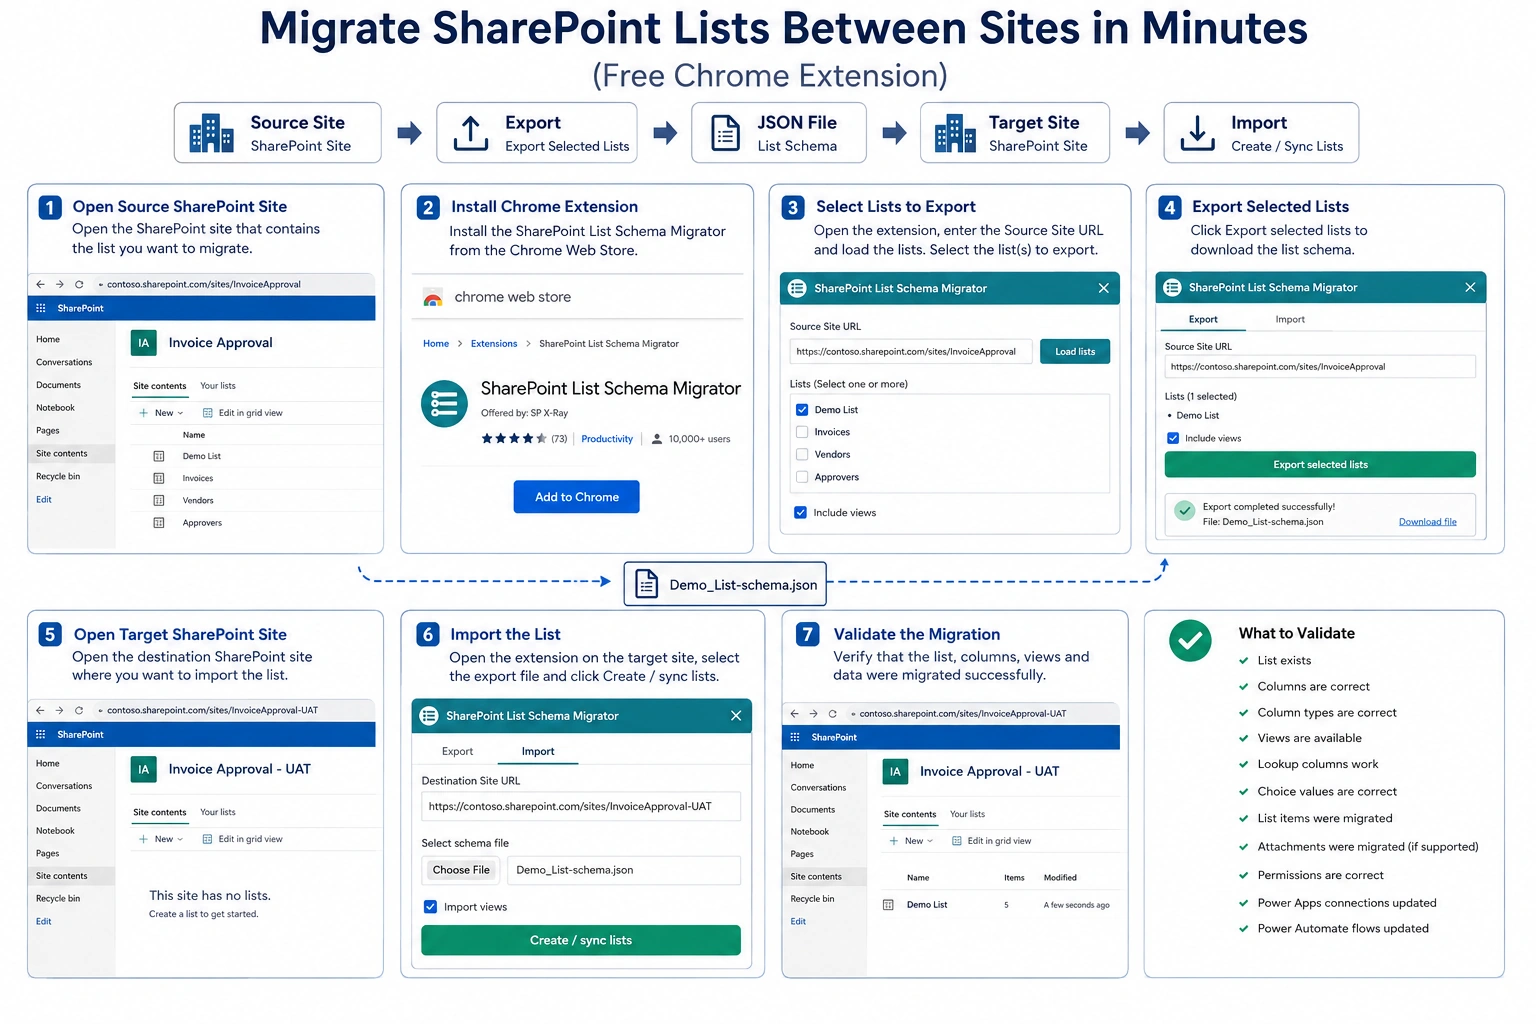Click the star rating under SharePoint List Schema Migrator
This screenshot has height=1024, width=1536.
point(514,439)
